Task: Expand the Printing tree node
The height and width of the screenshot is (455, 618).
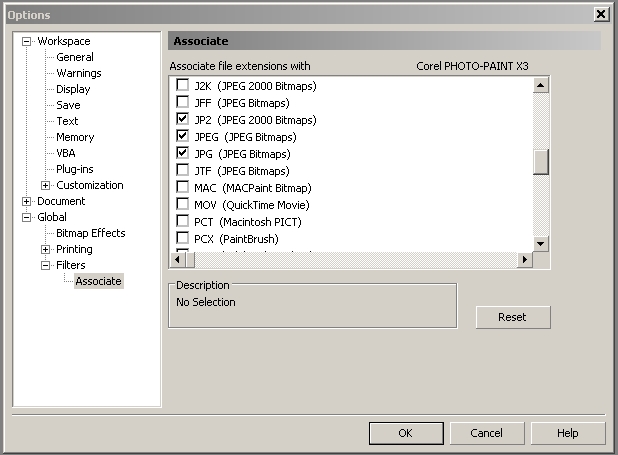Action: [x=46, y=249]
